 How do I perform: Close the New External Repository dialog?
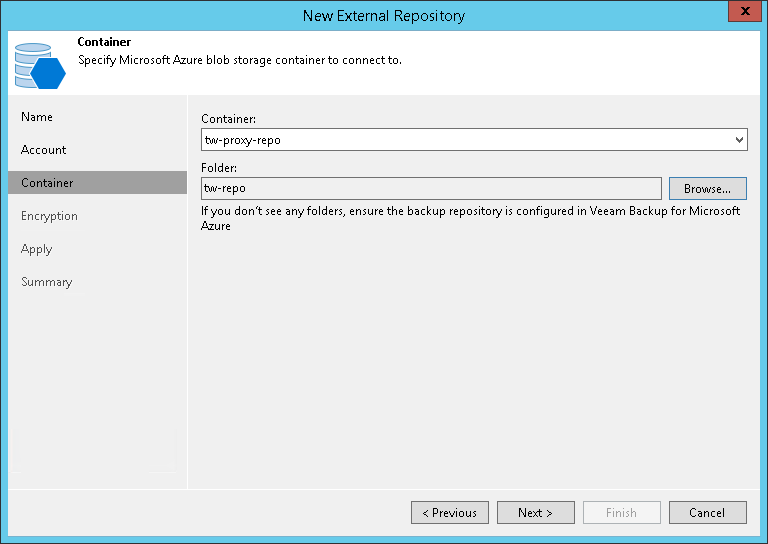pyautogui.click(x=741, y=14)
